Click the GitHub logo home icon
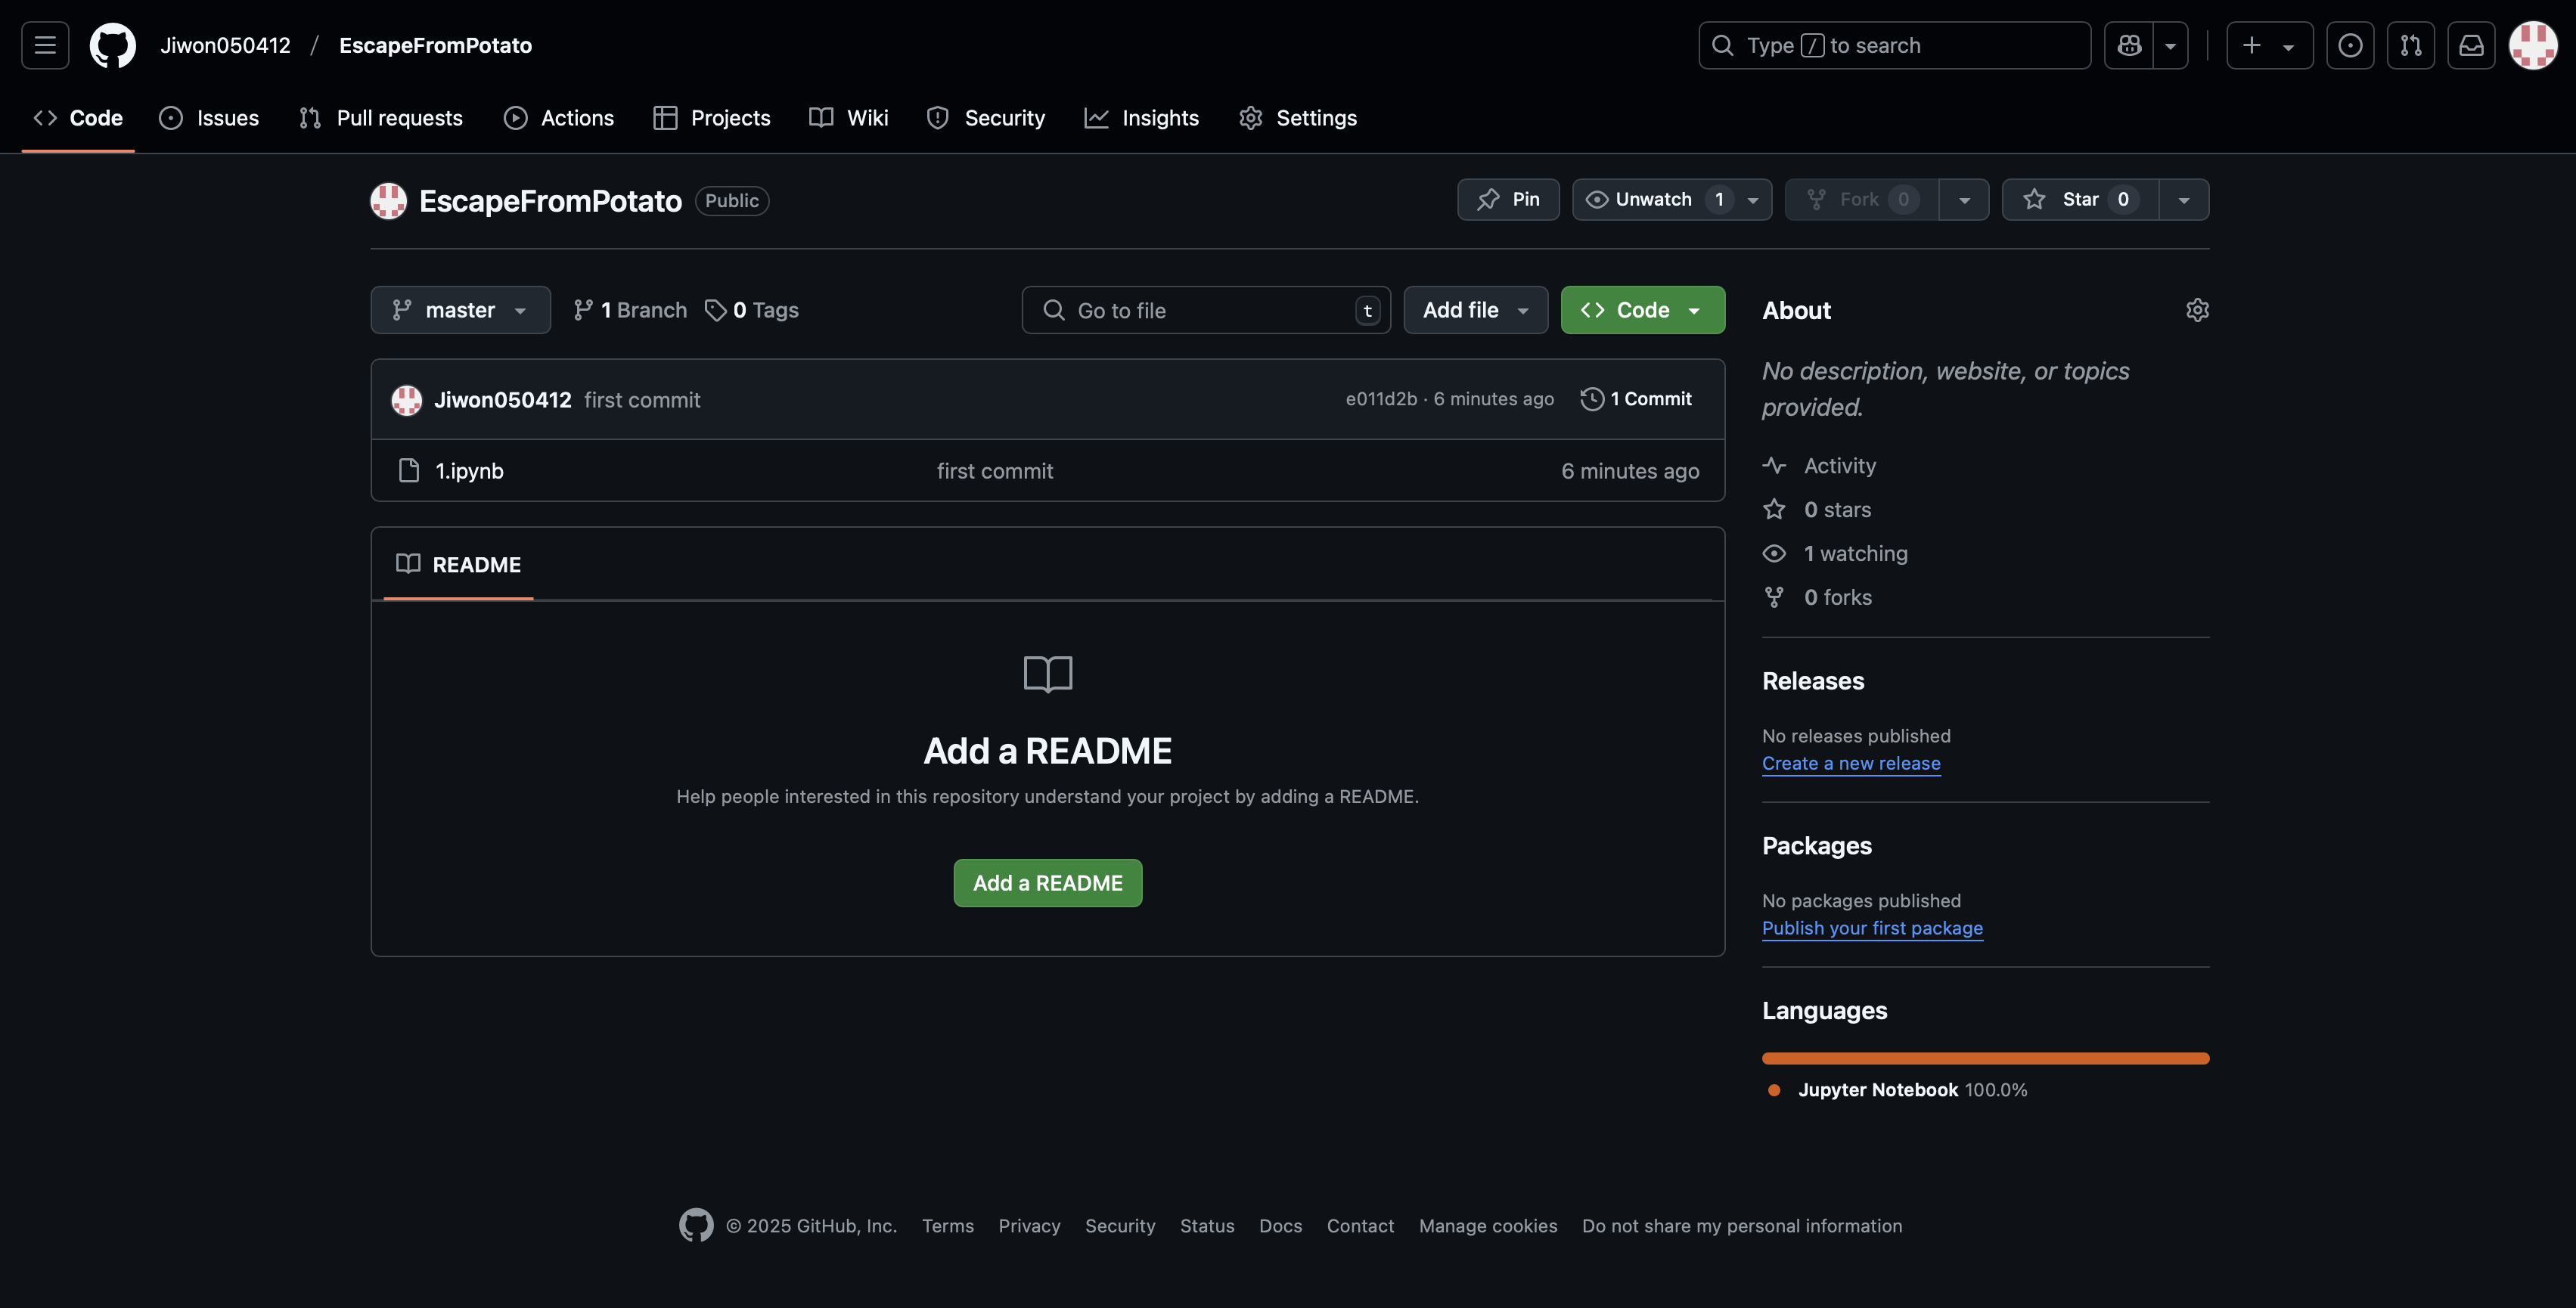This screenshot has height=1308, width=2576. [113, 45]
